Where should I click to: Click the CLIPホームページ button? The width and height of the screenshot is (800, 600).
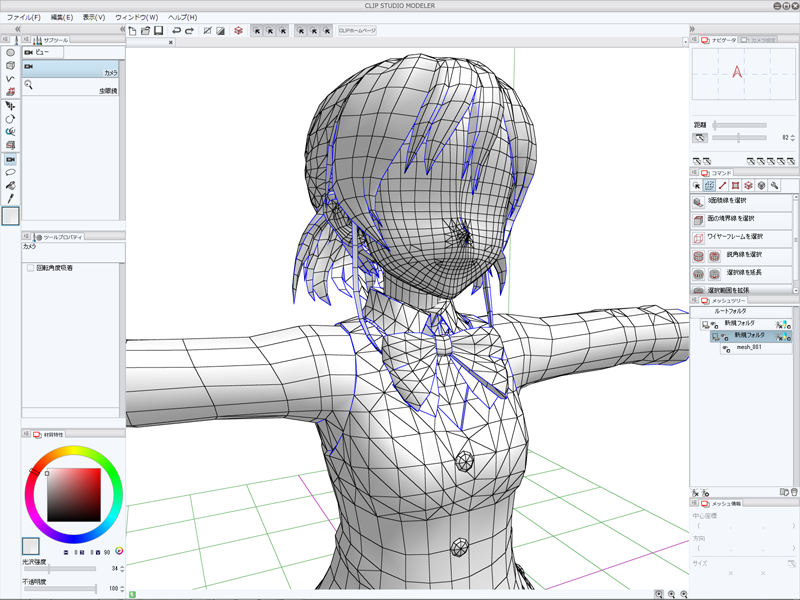click(x=357, y=31)
